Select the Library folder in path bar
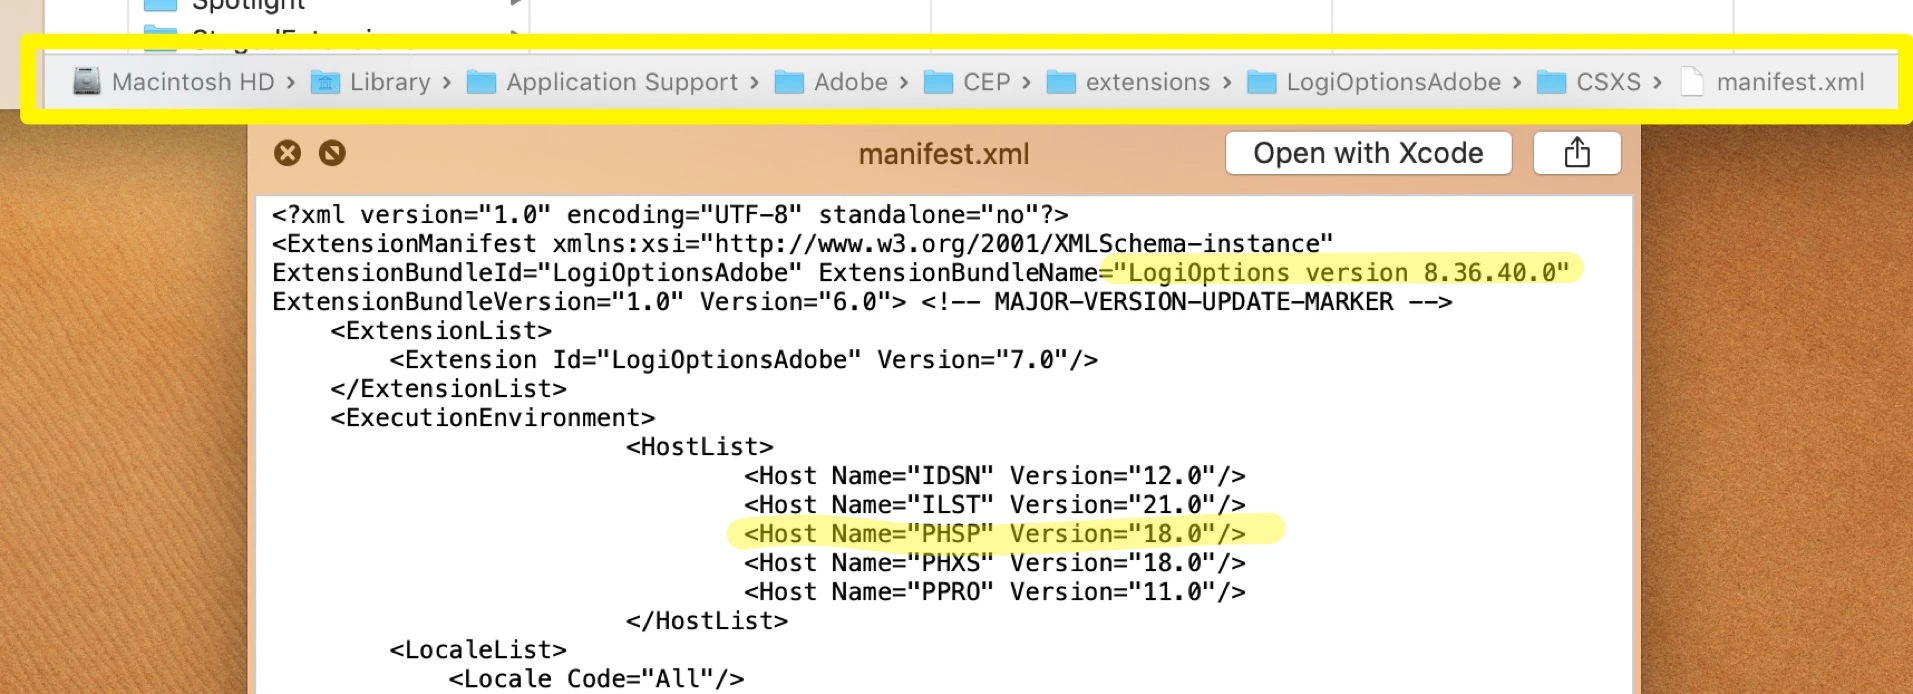1913x694 pixels. tap(371, 82)
